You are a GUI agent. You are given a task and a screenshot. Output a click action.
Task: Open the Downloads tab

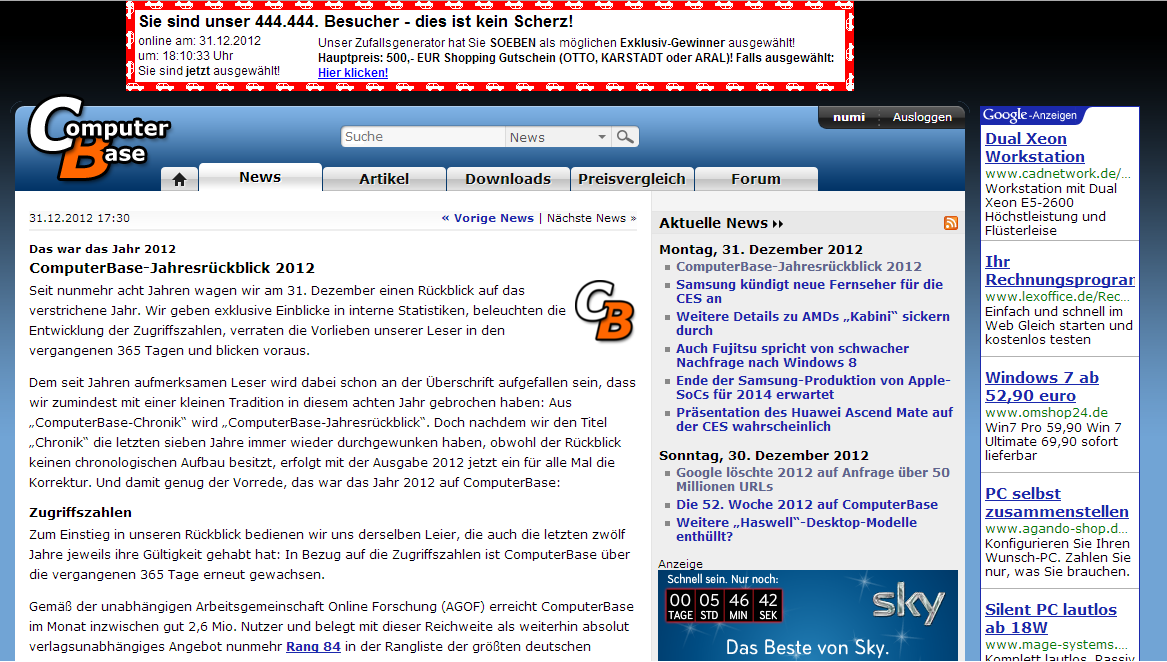pos(508,179)
